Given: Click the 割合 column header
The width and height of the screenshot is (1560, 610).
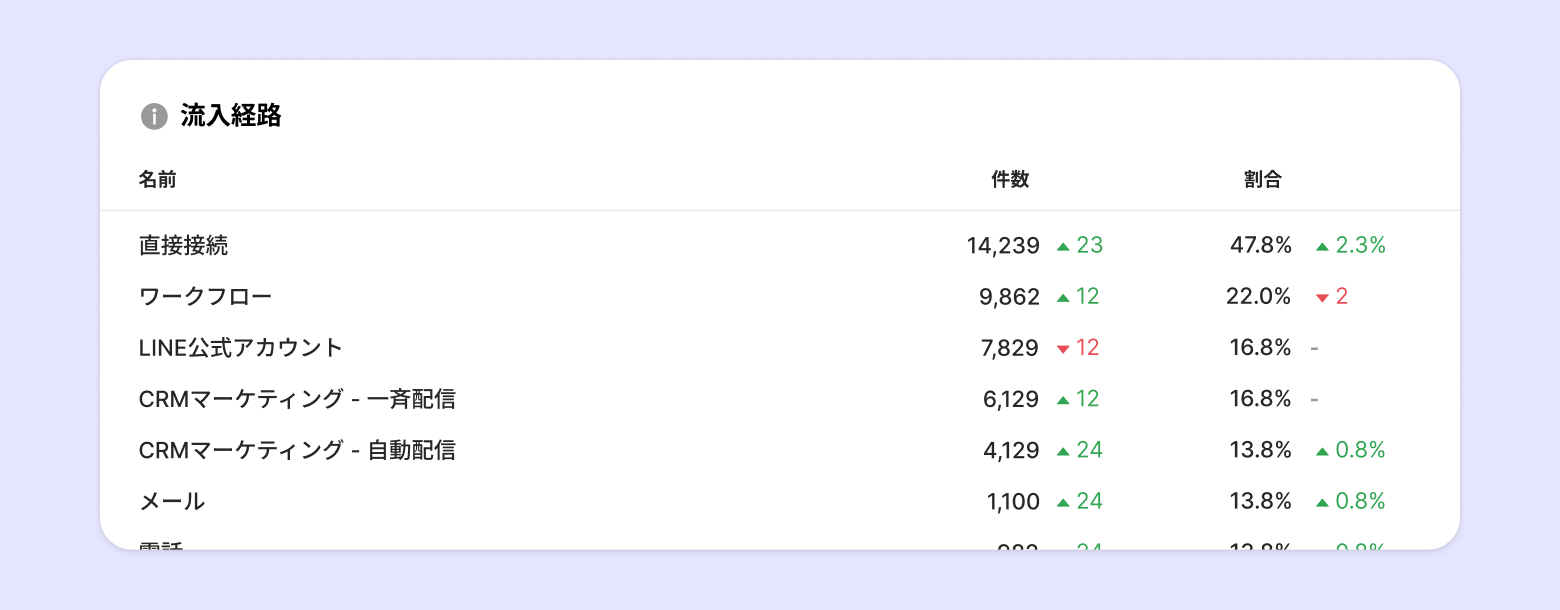Looking at the screenshot, I should point(1263,180).
